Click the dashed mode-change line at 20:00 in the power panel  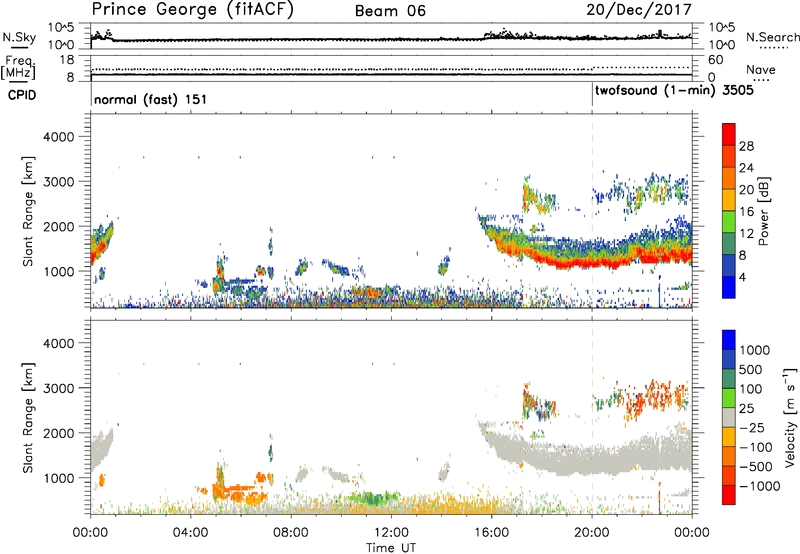coord(592,211)
